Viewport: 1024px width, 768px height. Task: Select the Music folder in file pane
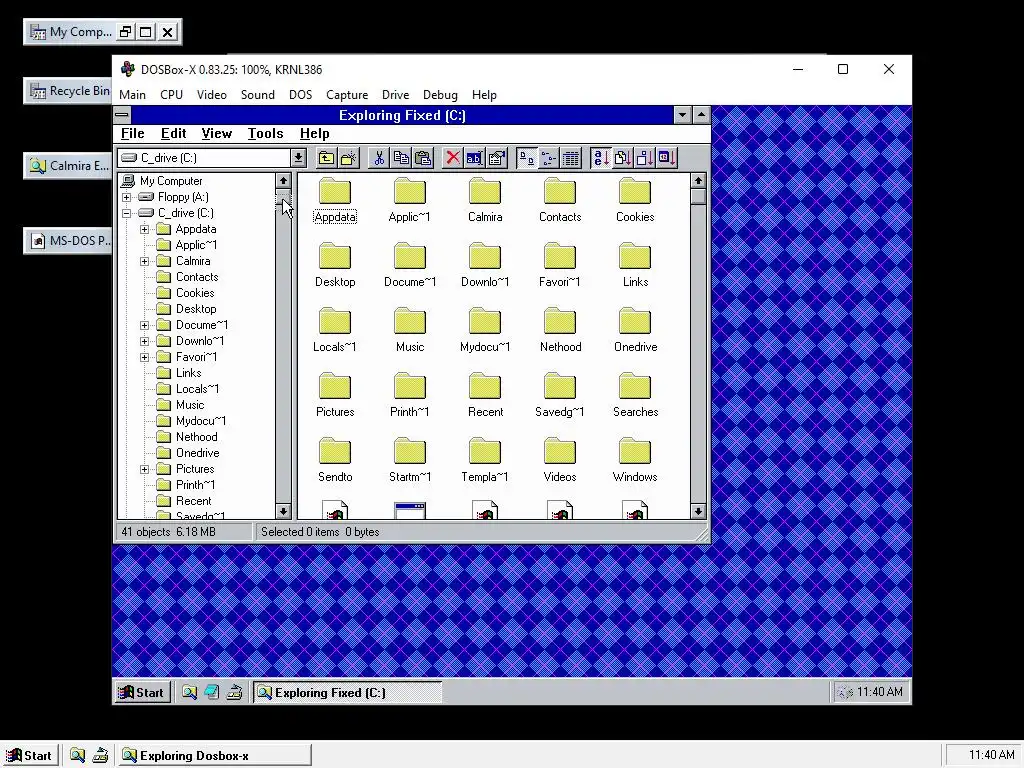click(x=409, y=330)
